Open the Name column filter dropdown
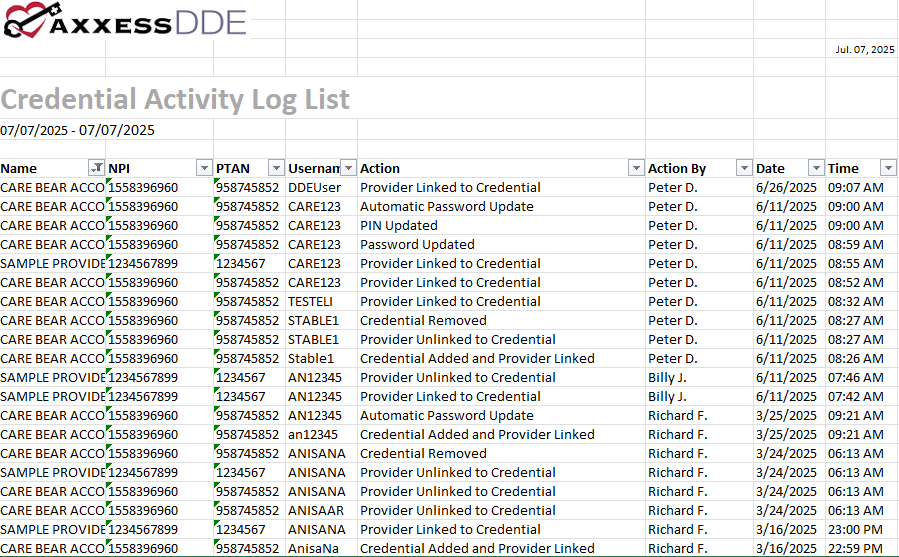899x557 pixels. (96, 168)
